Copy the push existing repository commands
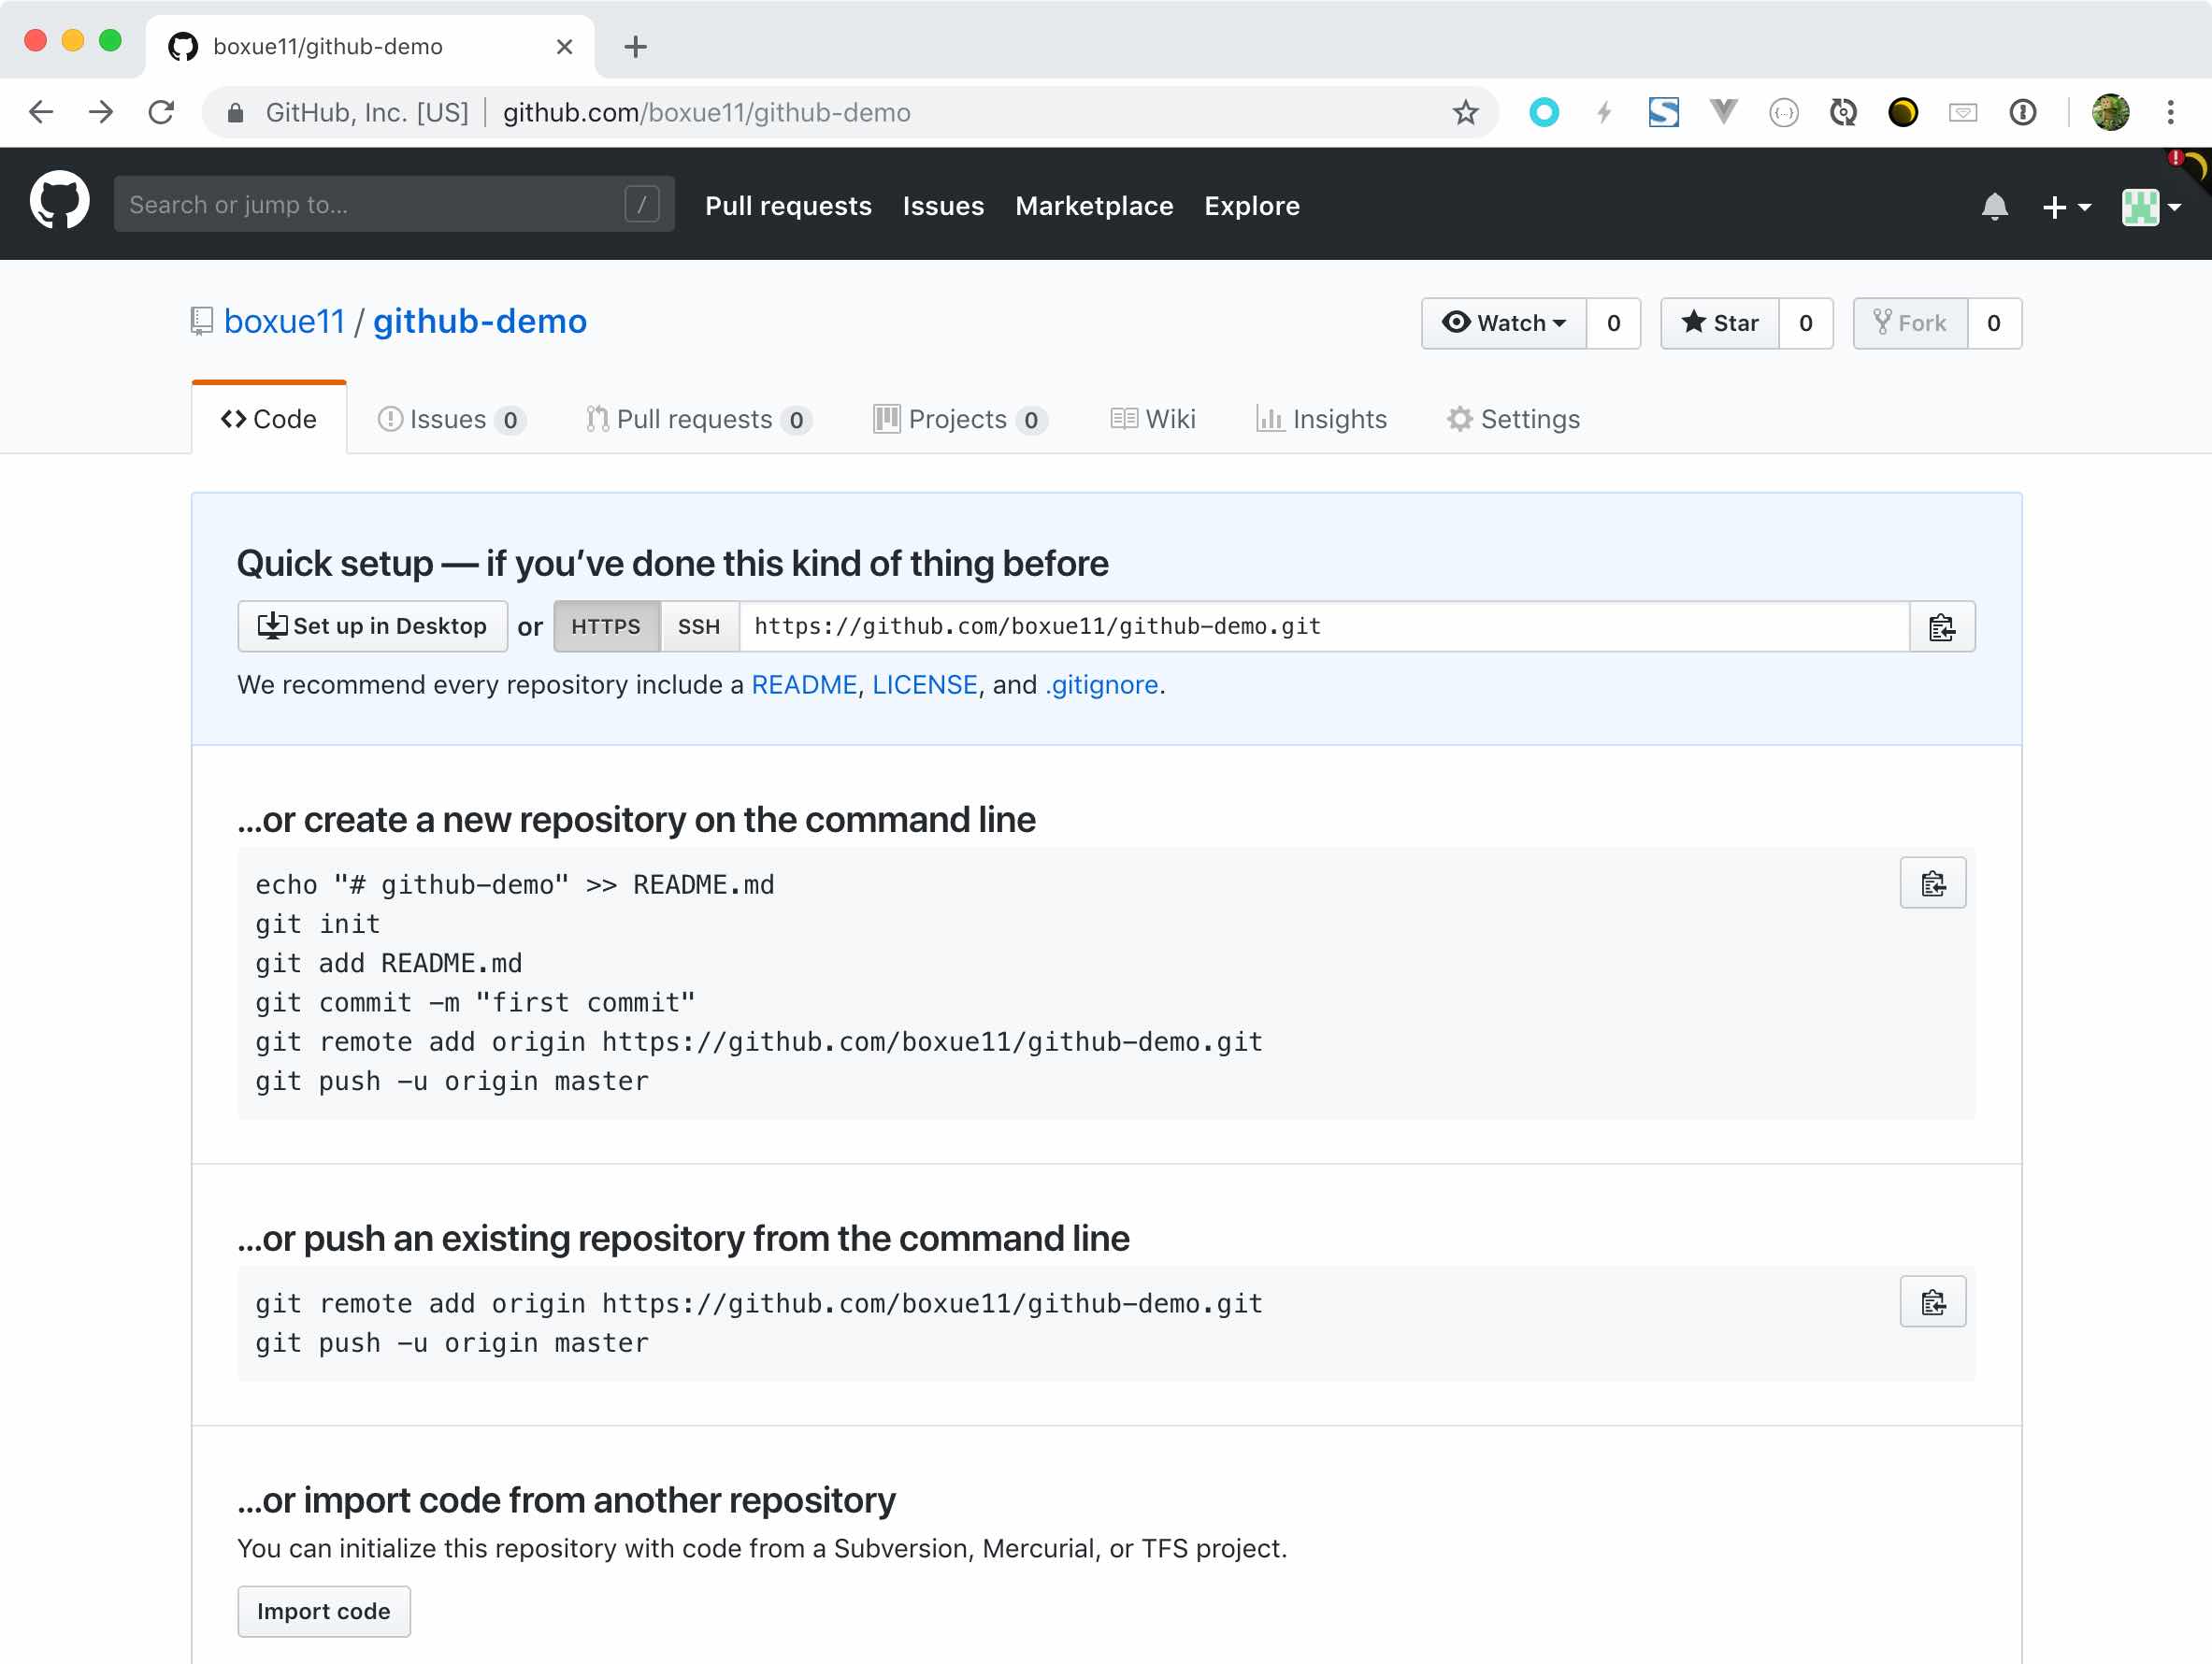This screenshot has width=2212, height=1664. (x=1932, y=1302)
